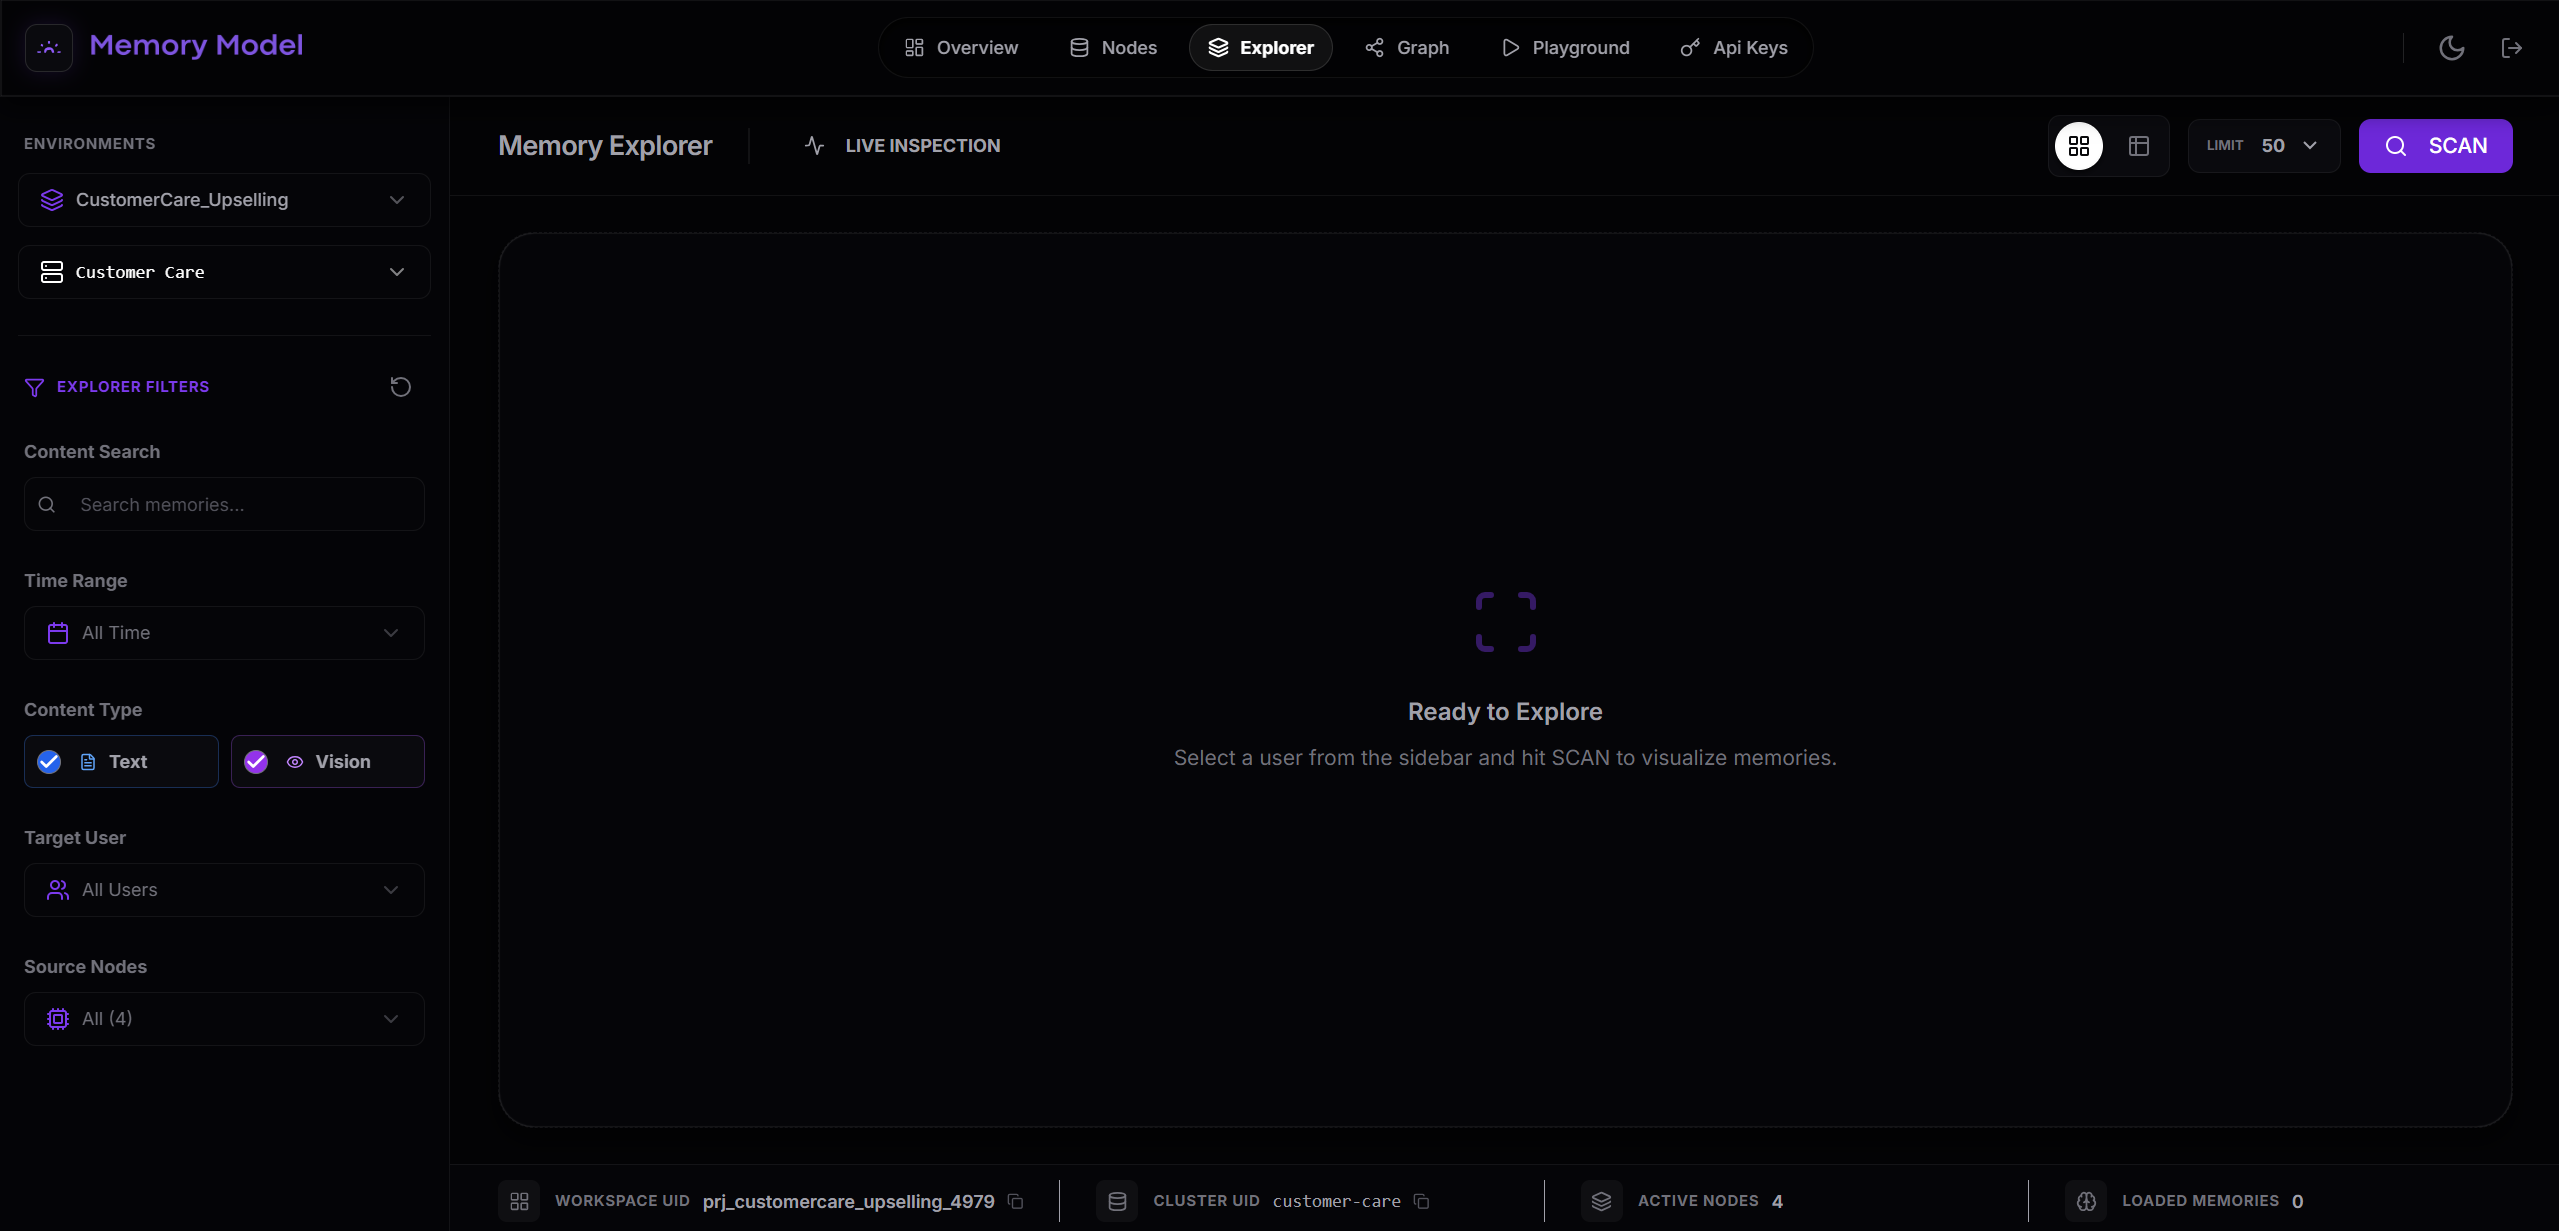Click the logout icon in the top bar
Screen dimensions: 2559x1231
[2513, 47]
